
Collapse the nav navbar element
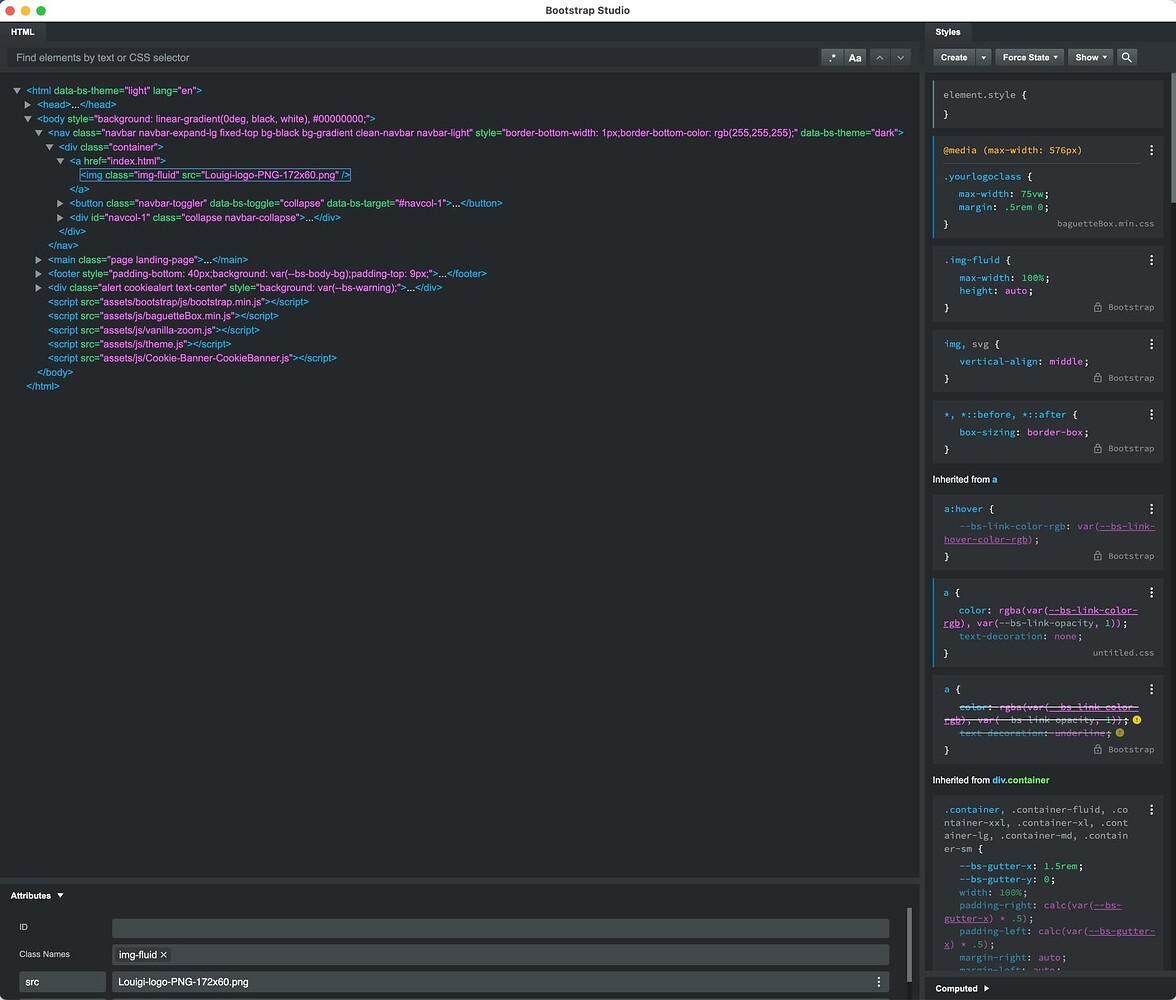tap(38, 133)
